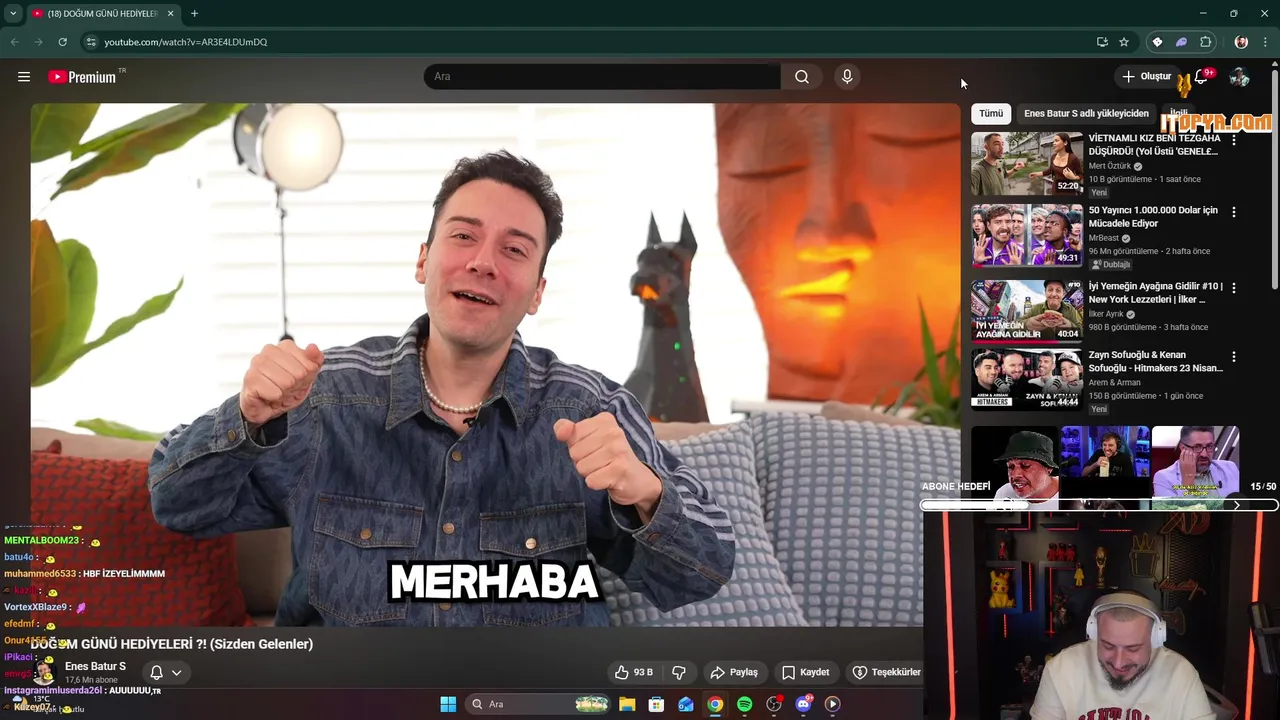Open Zayn Sofuoğlu & Kenan Sofuoğlu title
The height and width of the screenshot is (720, 1280).
pyautogui.click(x=1156, y=361)
